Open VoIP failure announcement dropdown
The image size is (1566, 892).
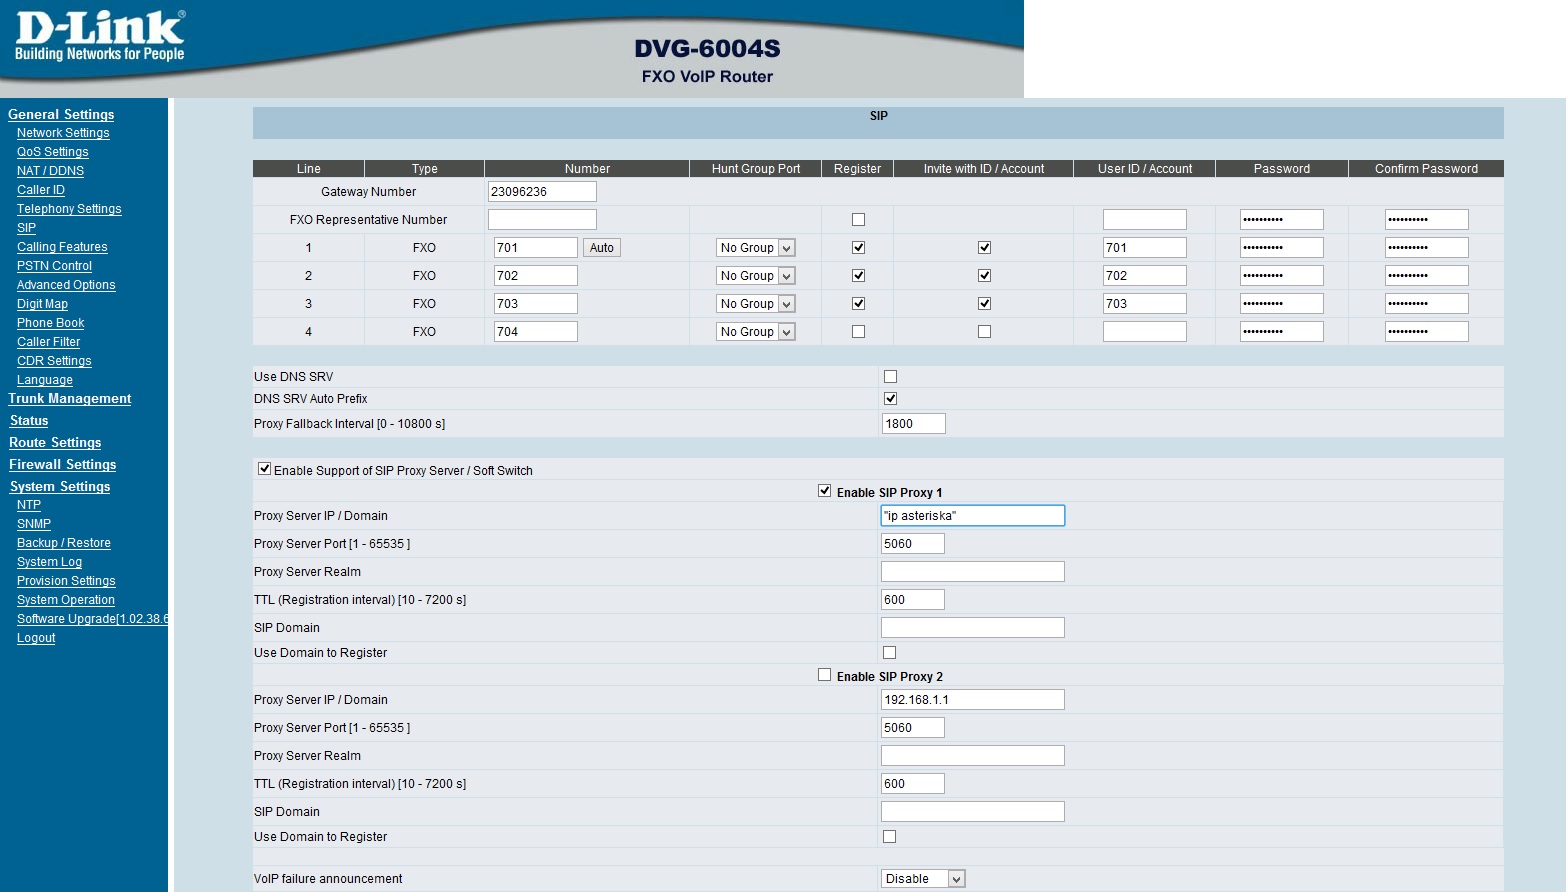[x=922, y=879]
